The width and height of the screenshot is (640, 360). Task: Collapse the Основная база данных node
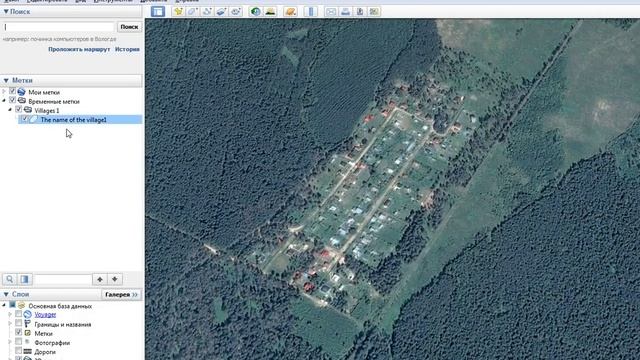tap(4, 305)
